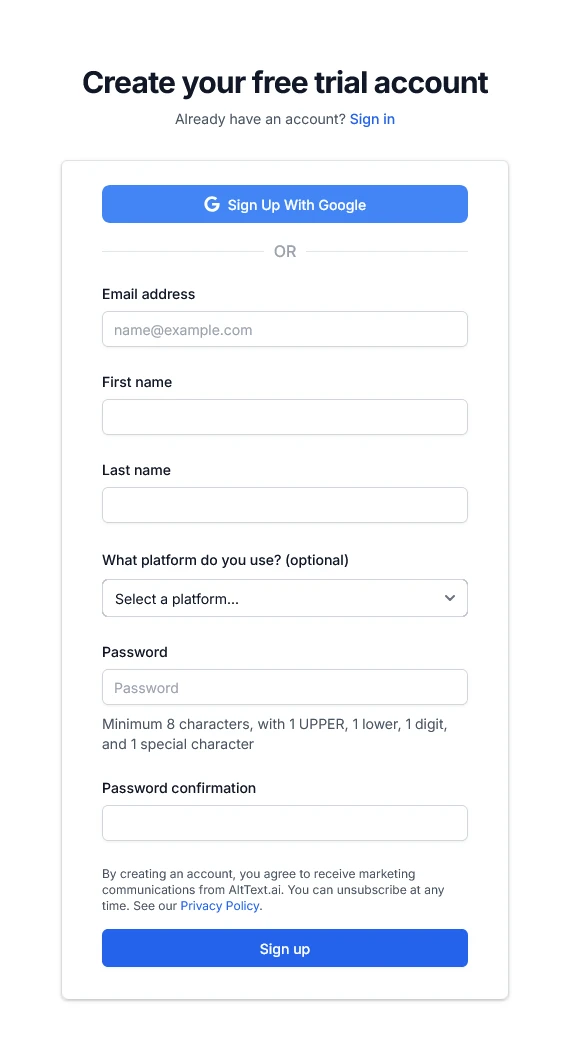
Task: Click the Create your free trial account heading
Action: (285, 83)
